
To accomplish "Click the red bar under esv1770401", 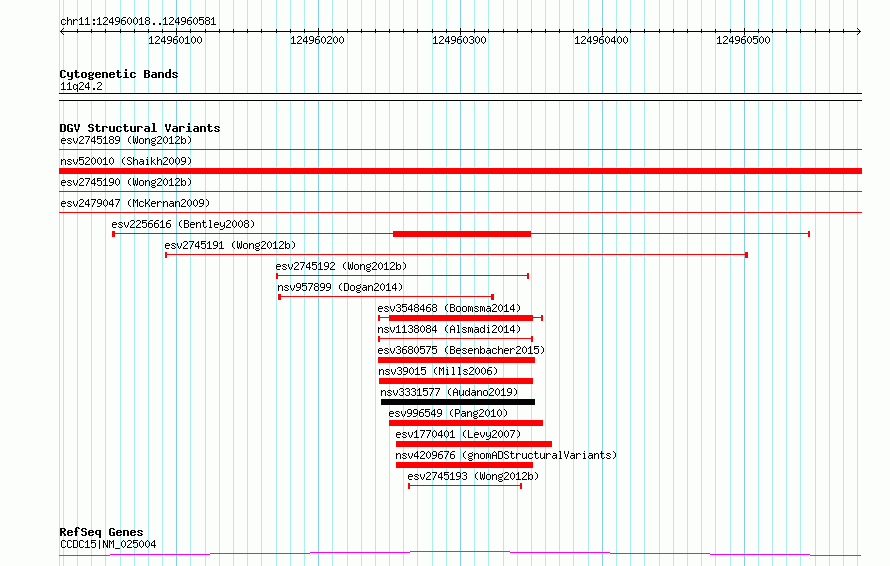I will tap(474, 444).
